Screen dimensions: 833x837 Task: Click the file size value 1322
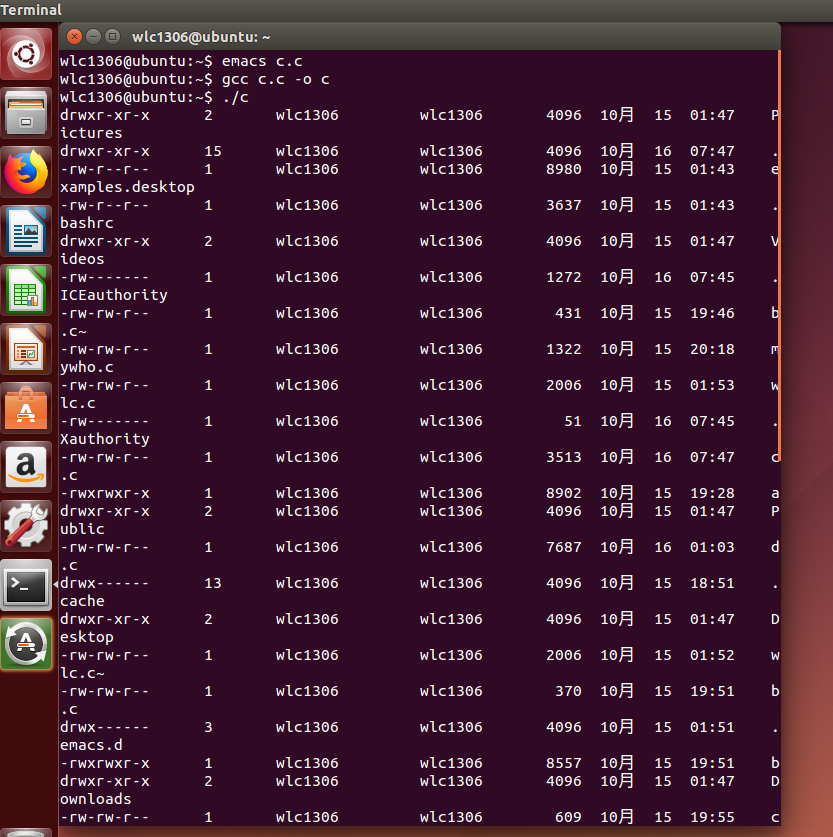pyautogui.click(x=564, y=350)
